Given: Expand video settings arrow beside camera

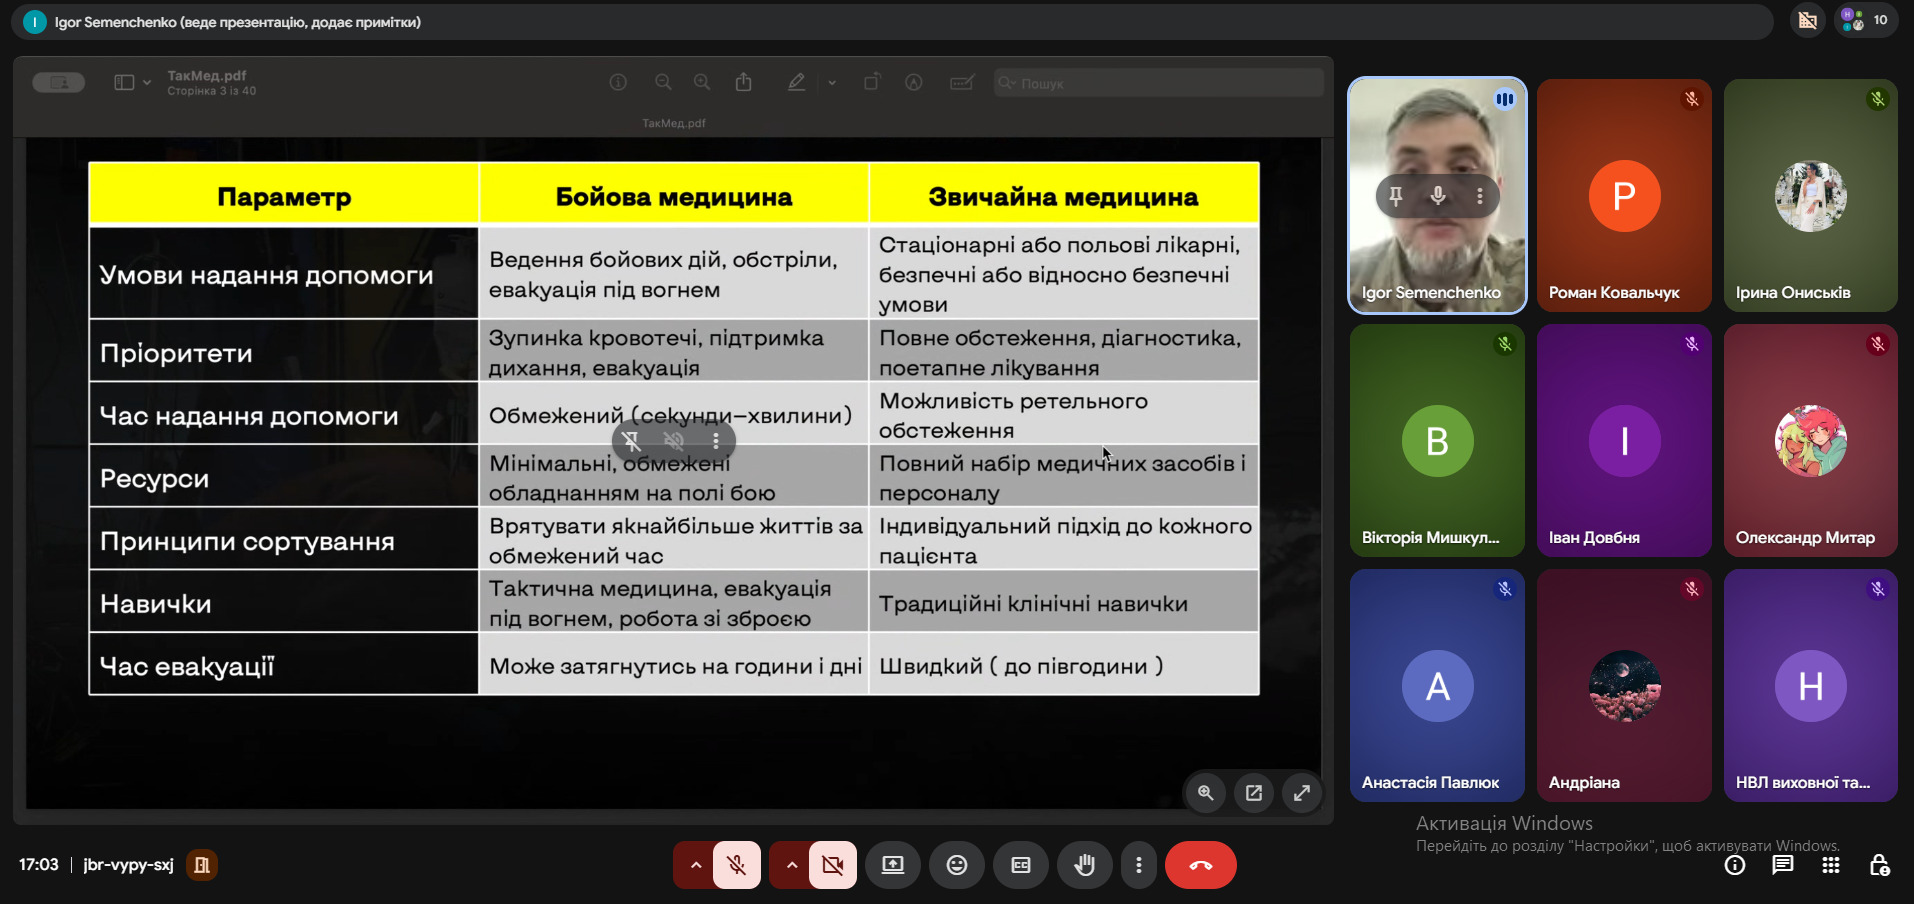Looking at the screenshot, I should (791, 865).
